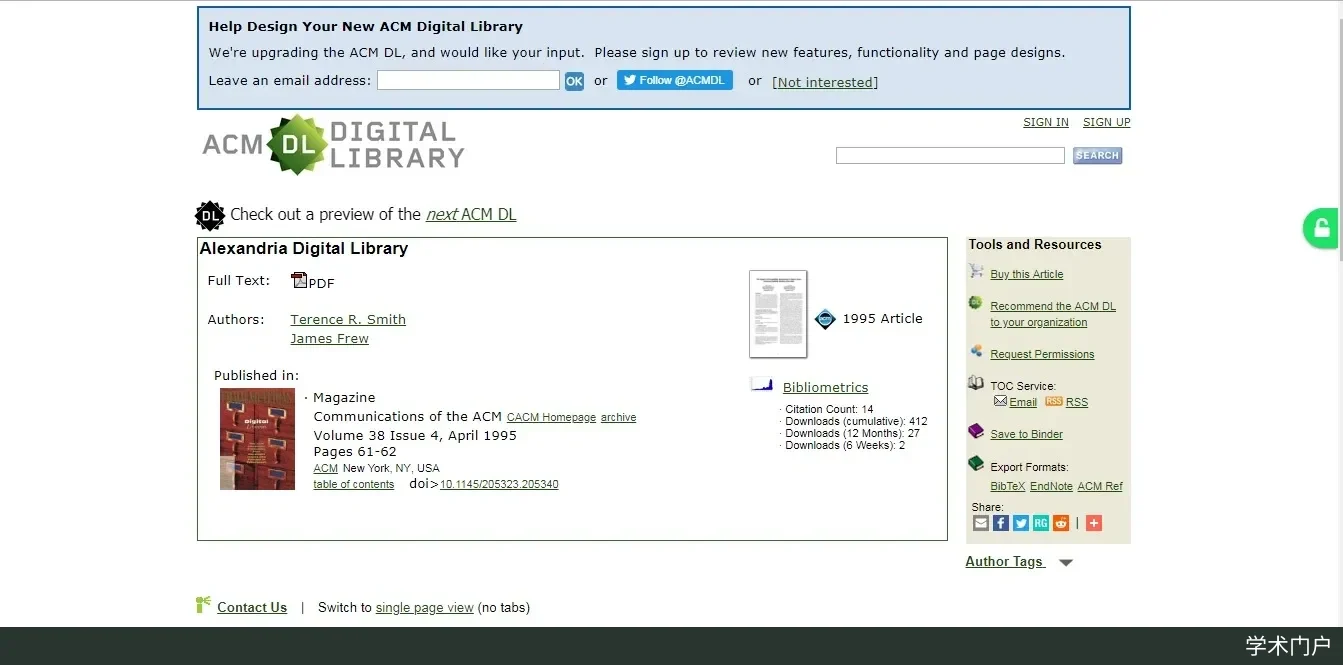1343x665 pixels.
Task: Click the Follow @ACMDL Twitter button
Action: 675,80
